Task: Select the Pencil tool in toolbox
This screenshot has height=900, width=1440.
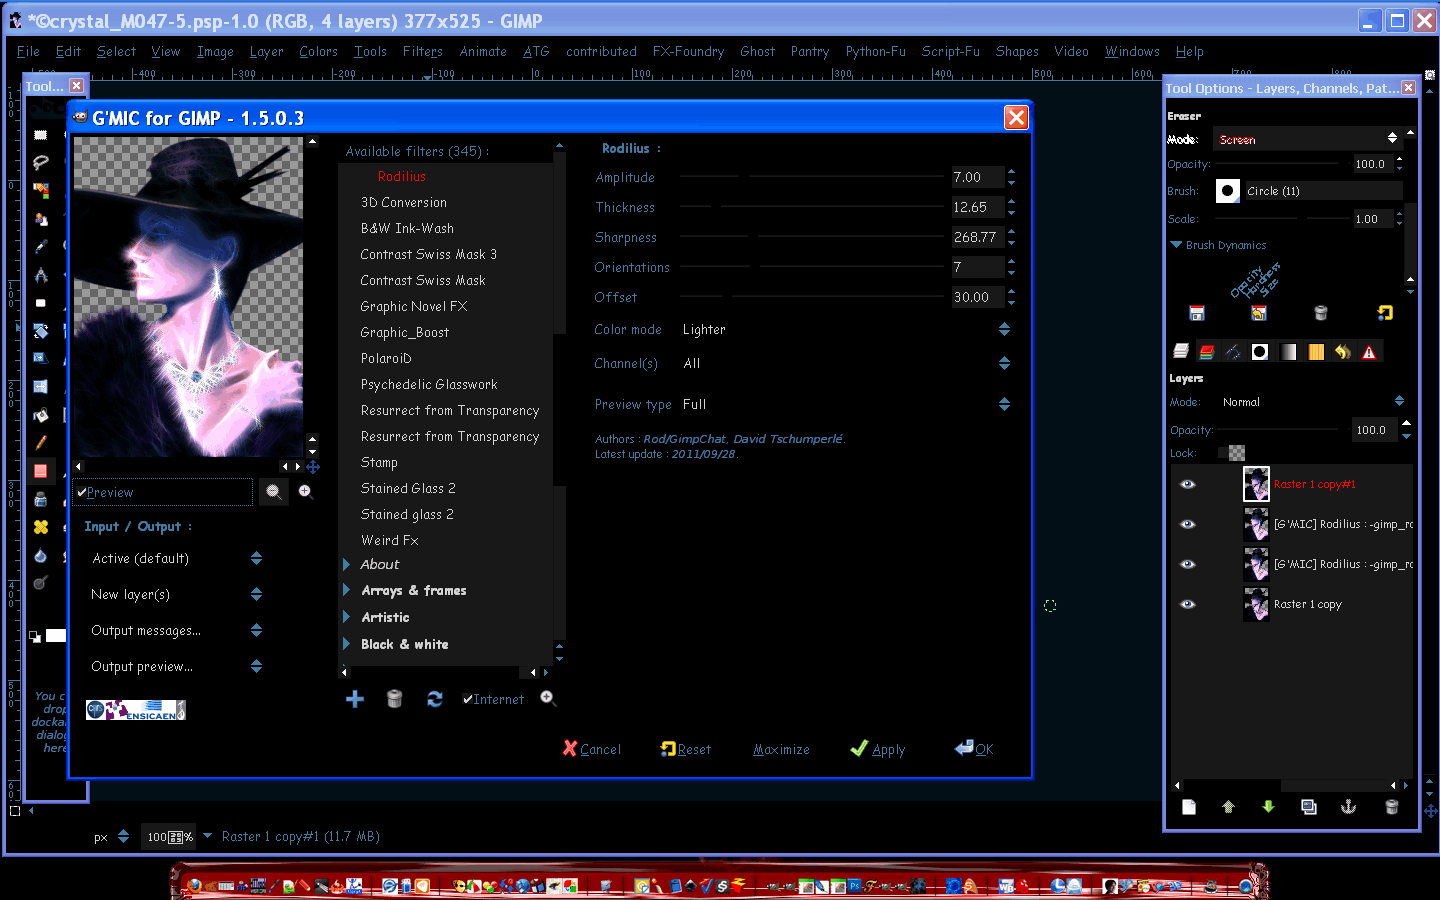Action: 41,442
